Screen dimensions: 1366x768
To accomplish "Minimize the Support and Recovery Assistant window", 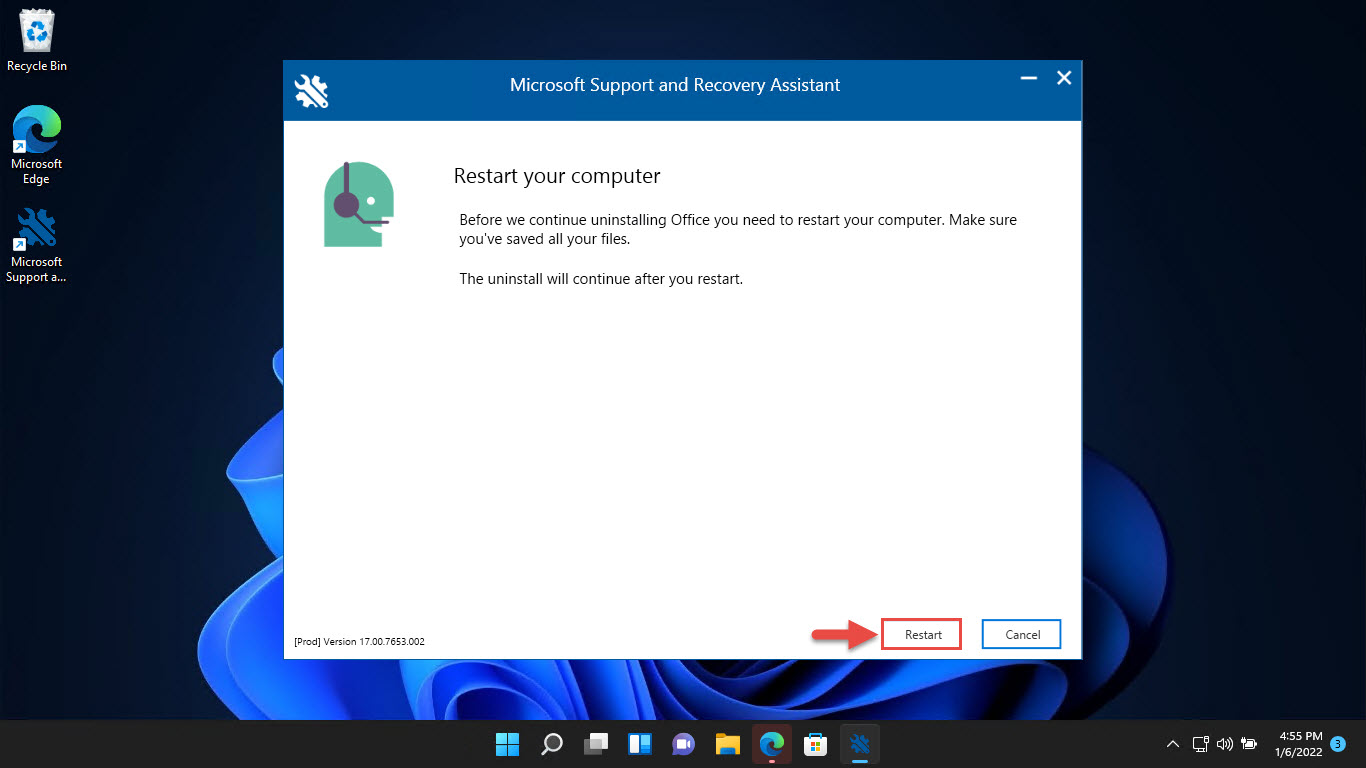I will click(1028, 78).
